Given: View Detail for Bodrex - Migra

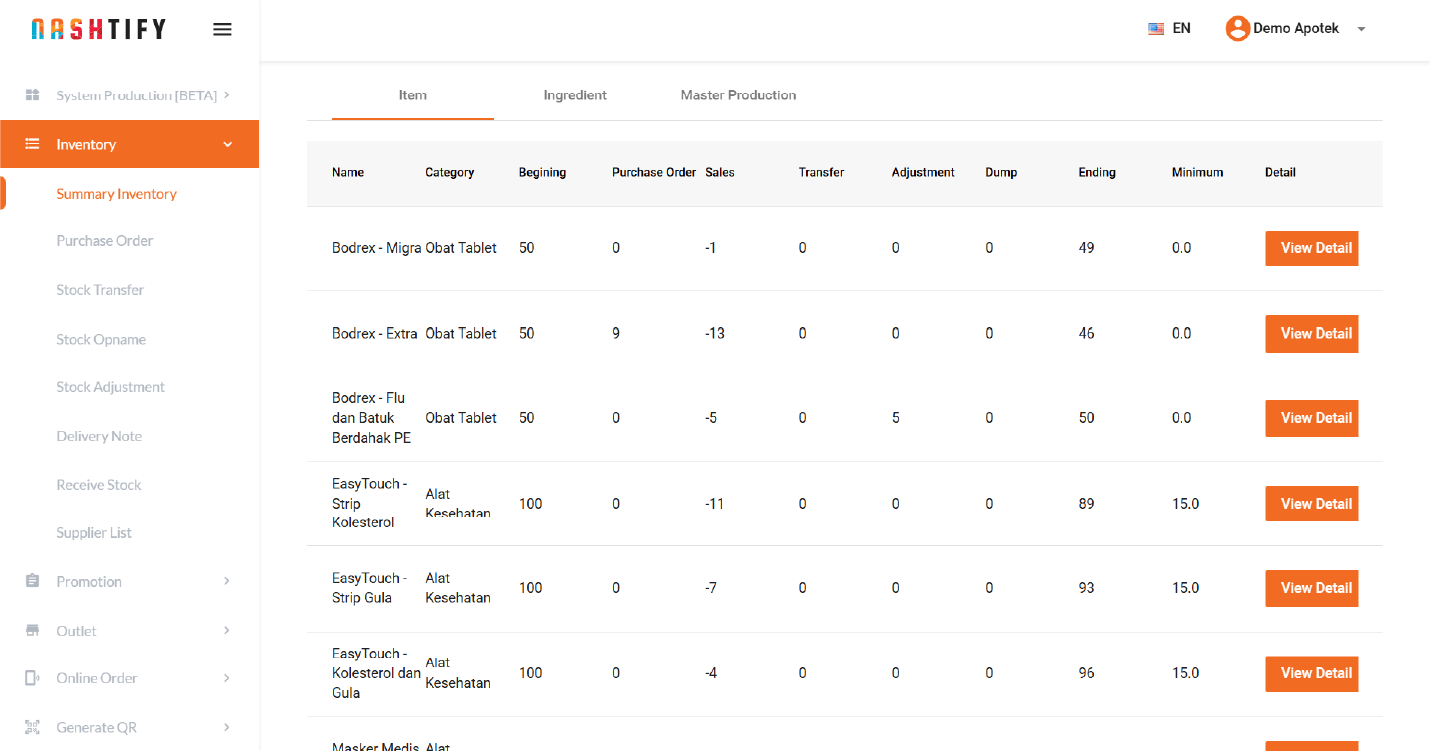Looking at the screenshot, I should [1311, 248].
